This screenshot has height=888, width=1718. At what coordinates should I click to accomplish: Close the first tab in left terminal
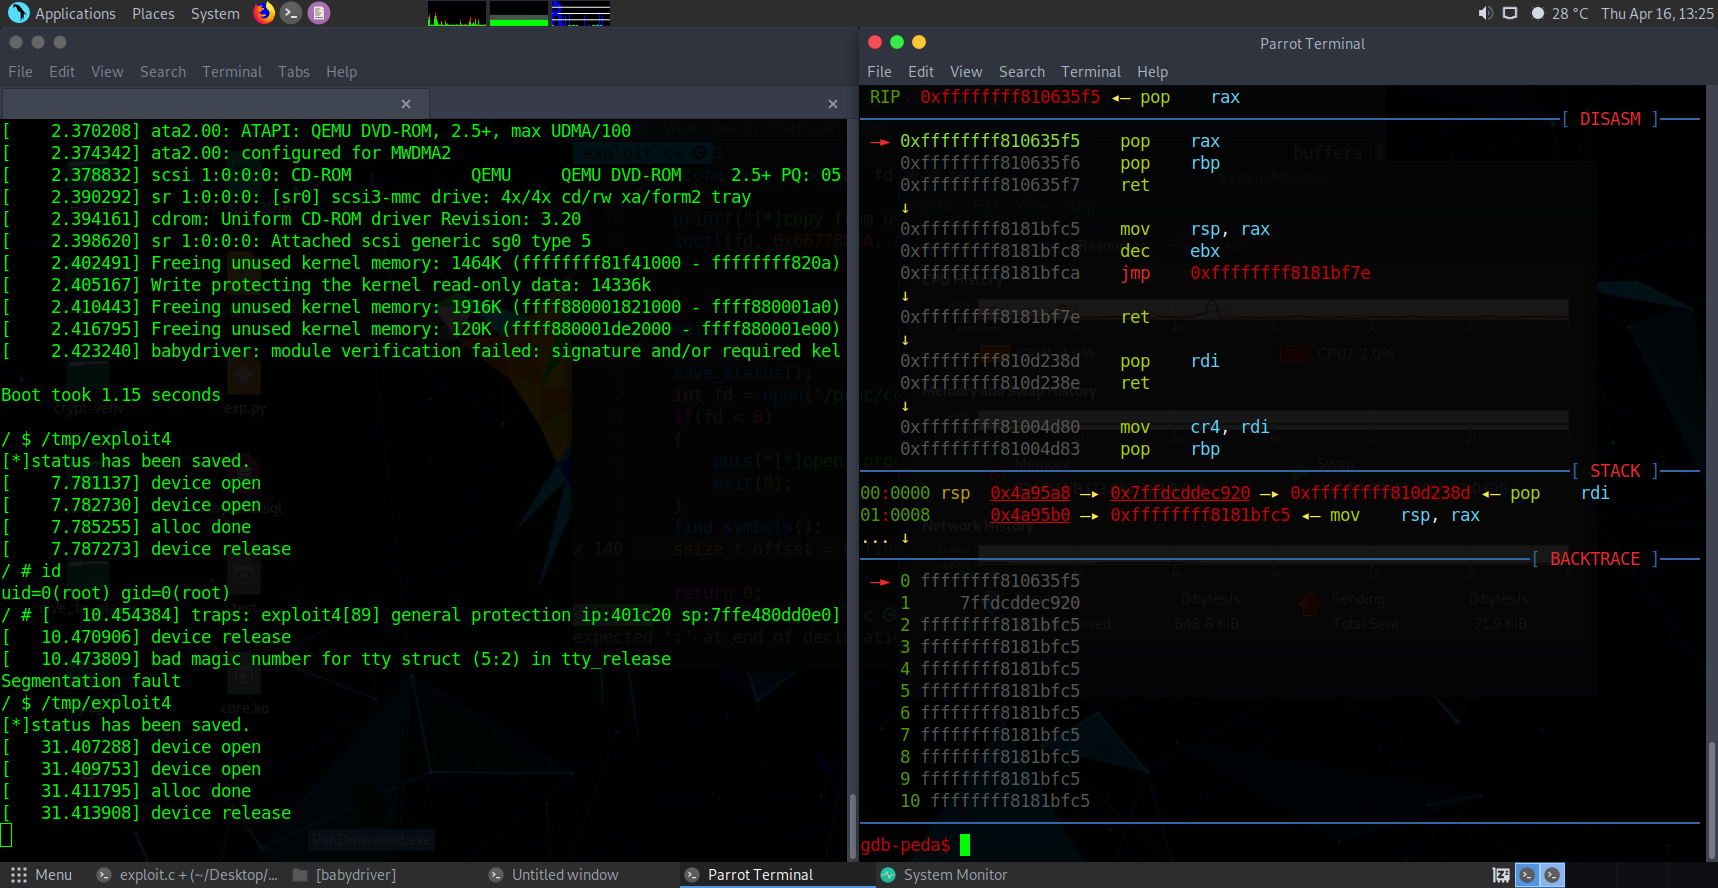point(406,104)
